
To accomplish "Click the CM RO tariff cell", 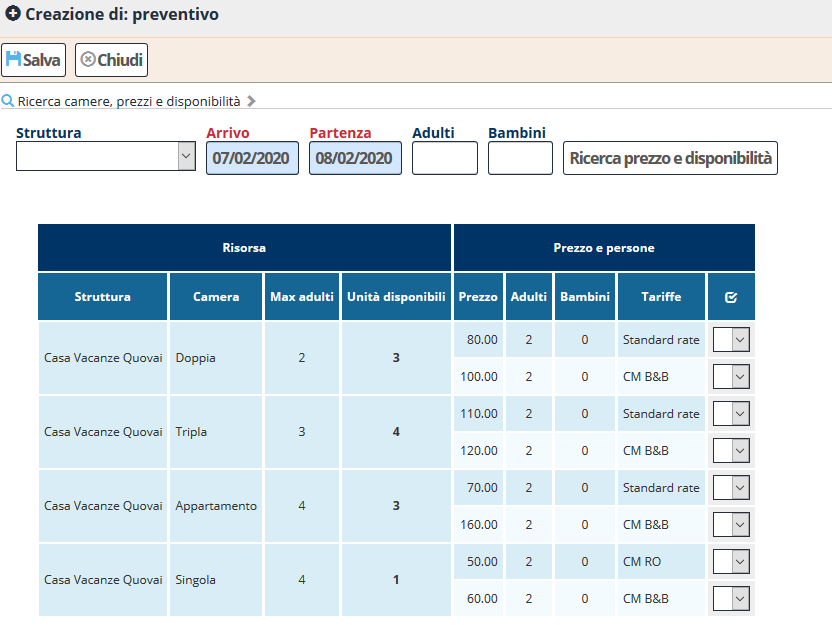I will coord(661,561).
